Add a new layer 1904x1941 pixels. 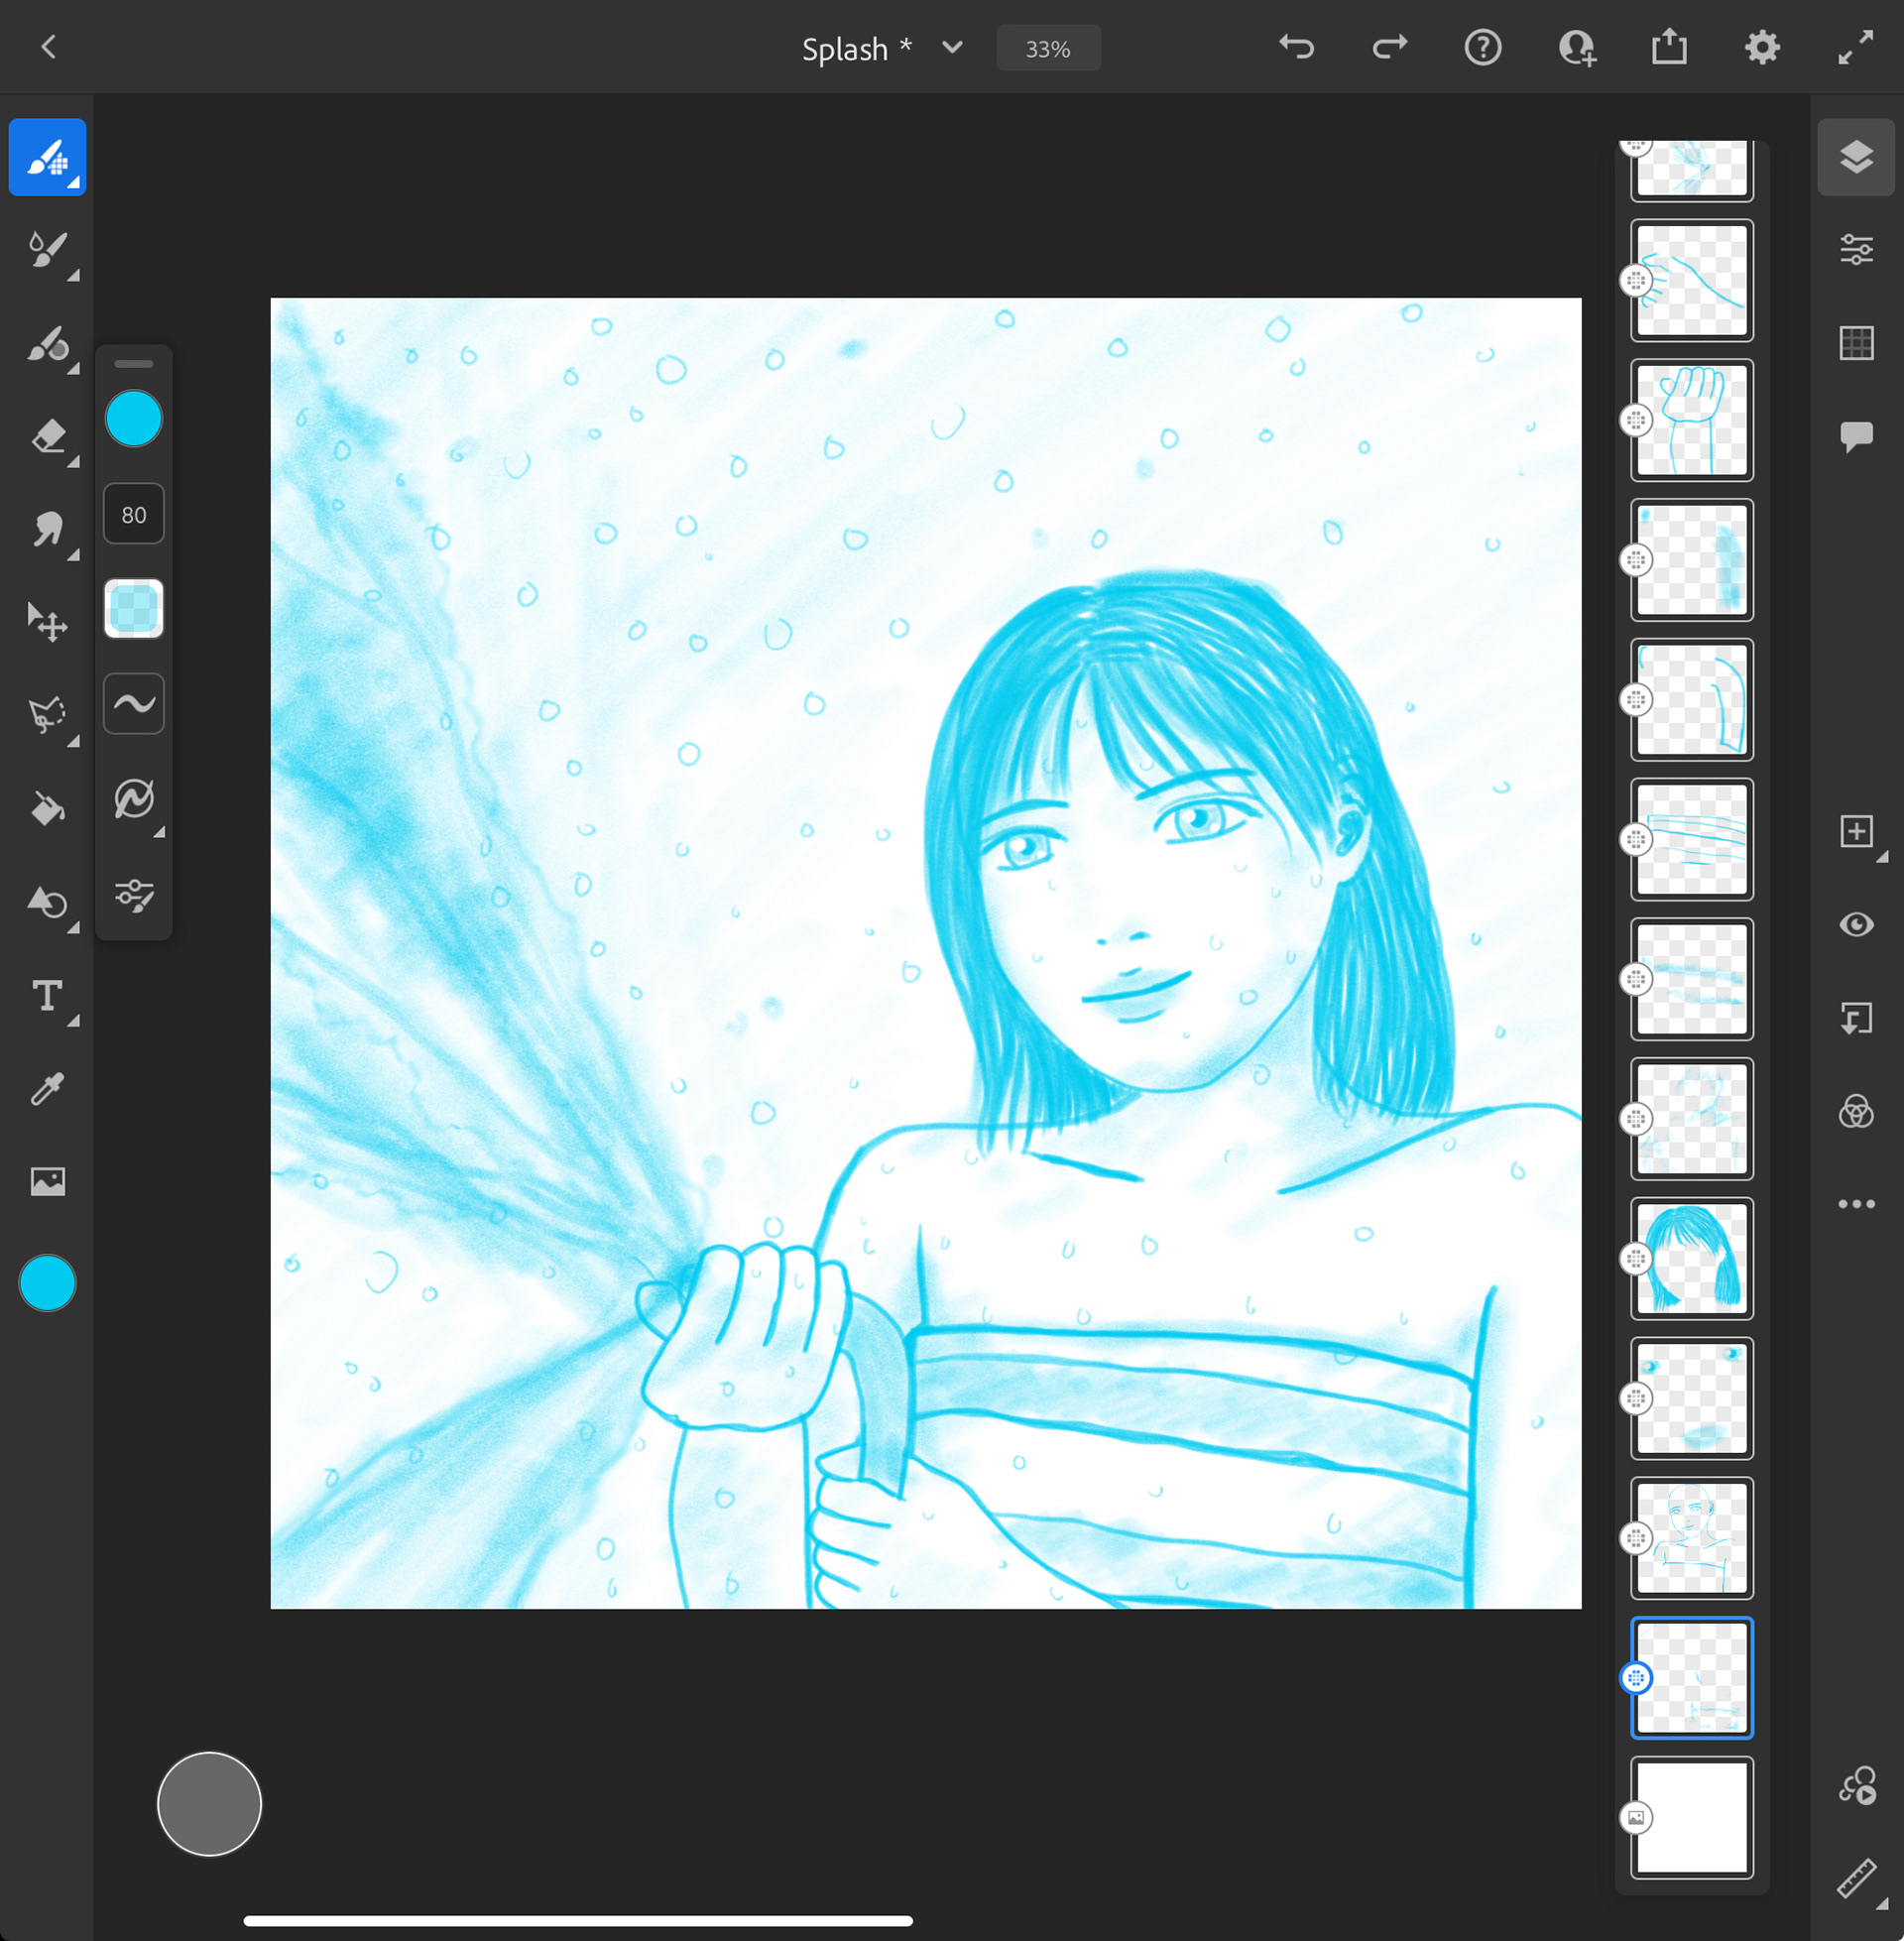[x=1856, y=831]
